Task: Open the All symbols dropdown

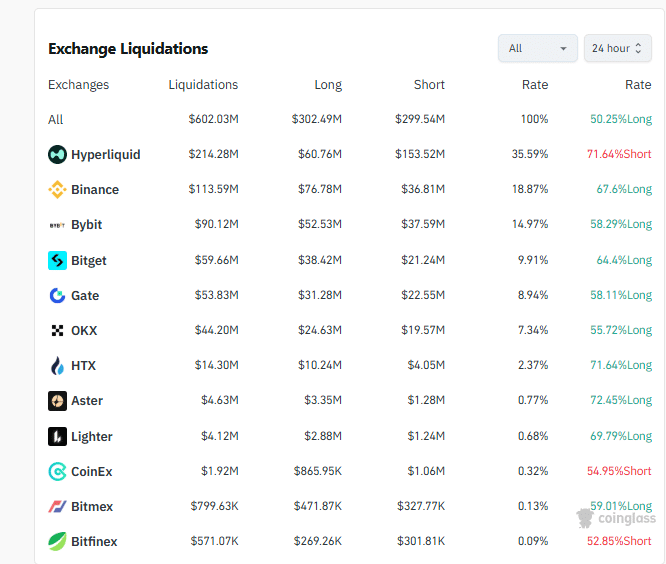Action: pyautogui.click(x=538, y=48)
